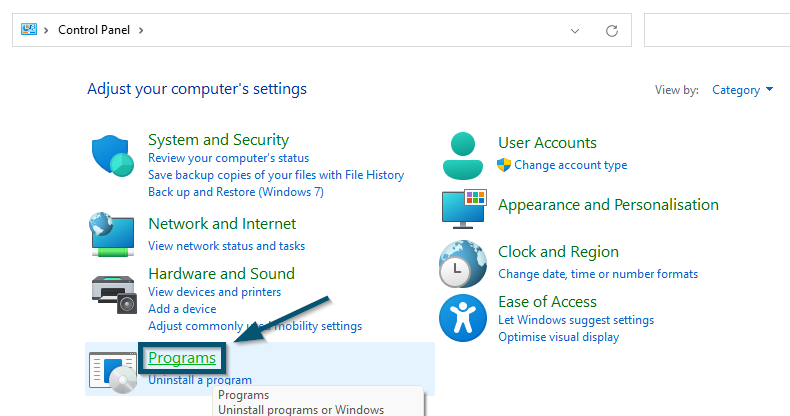
Task: Click the Add a device link
Action: (x=182, y=309)
